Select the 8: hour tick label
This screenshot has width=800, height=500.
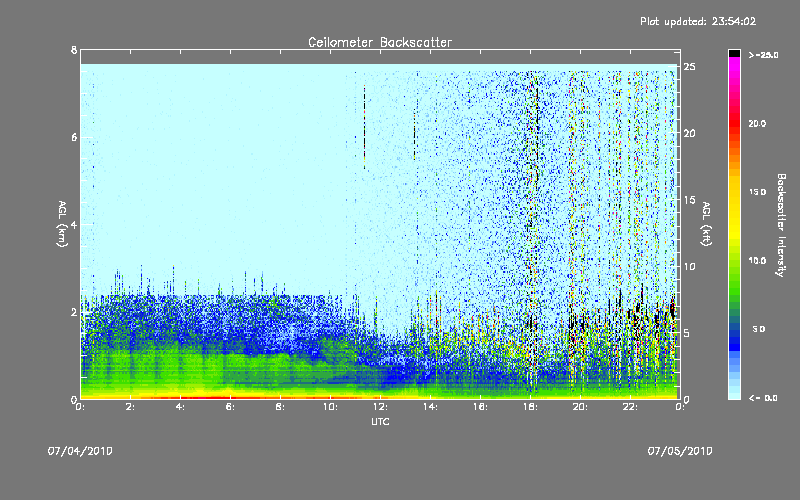click(281, 407)
